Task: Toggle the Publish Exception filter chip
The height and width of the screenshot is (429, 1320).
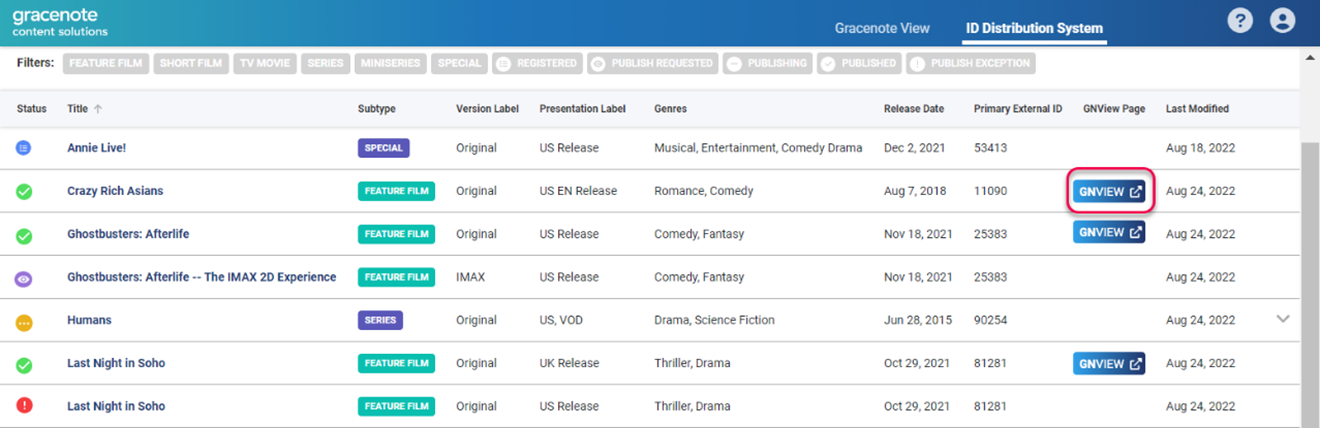Action: 970,63
